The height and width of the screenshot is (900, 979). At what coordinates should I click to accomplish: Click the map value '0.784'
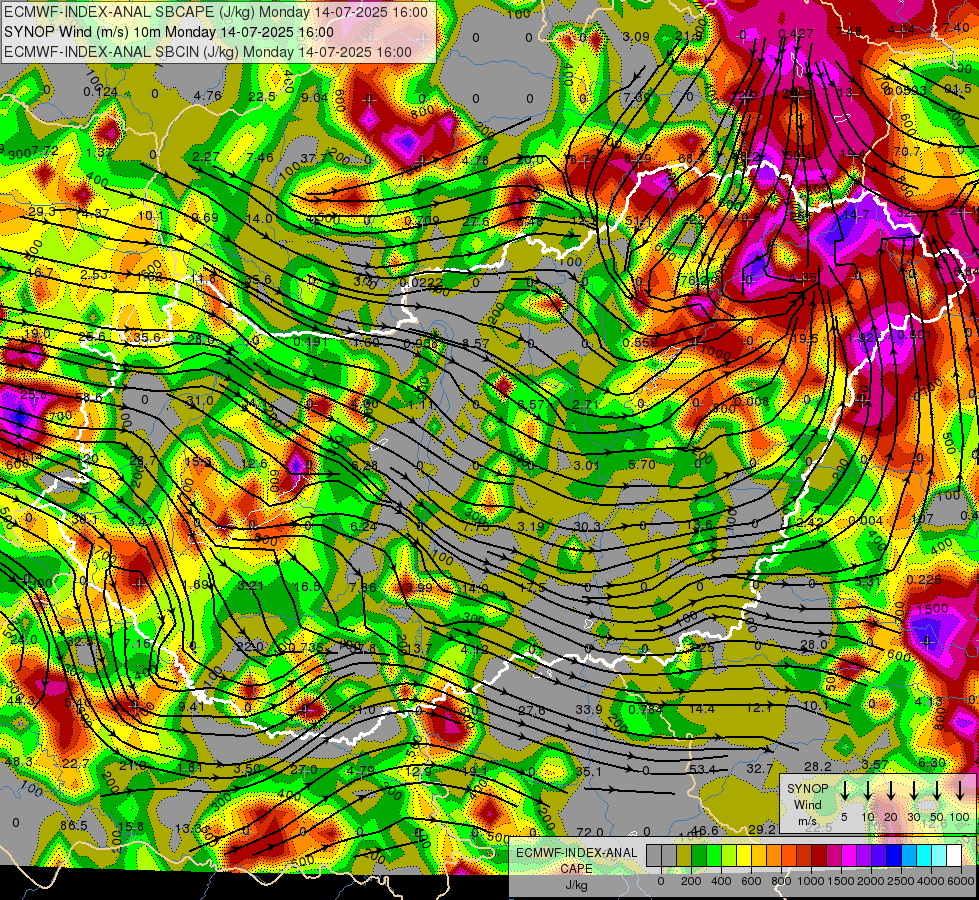coord(645,710)
